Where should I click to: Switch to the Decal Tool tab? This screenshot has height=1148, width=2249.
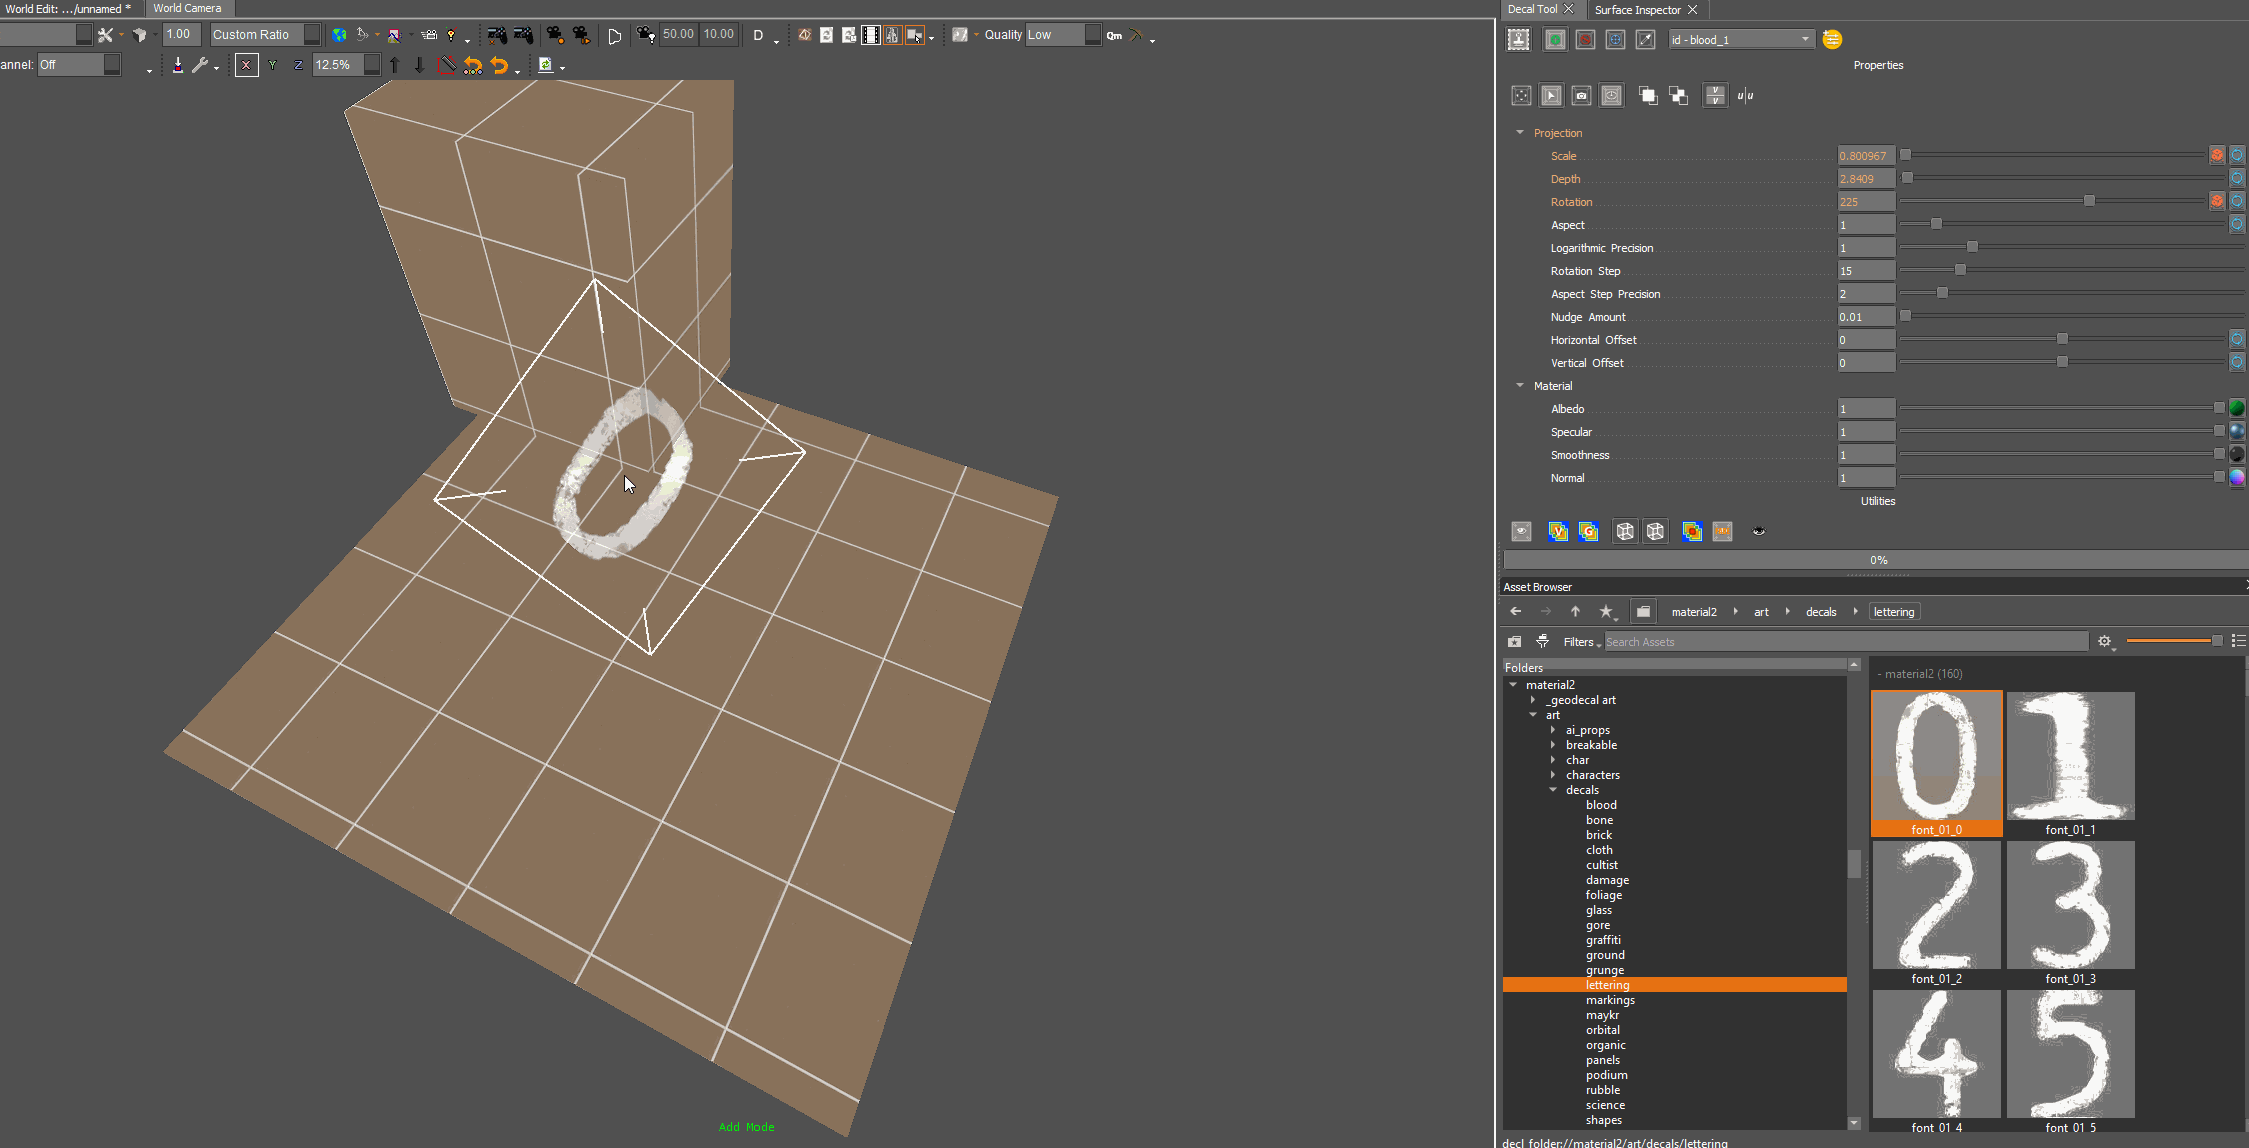(x=1532, y=9)
